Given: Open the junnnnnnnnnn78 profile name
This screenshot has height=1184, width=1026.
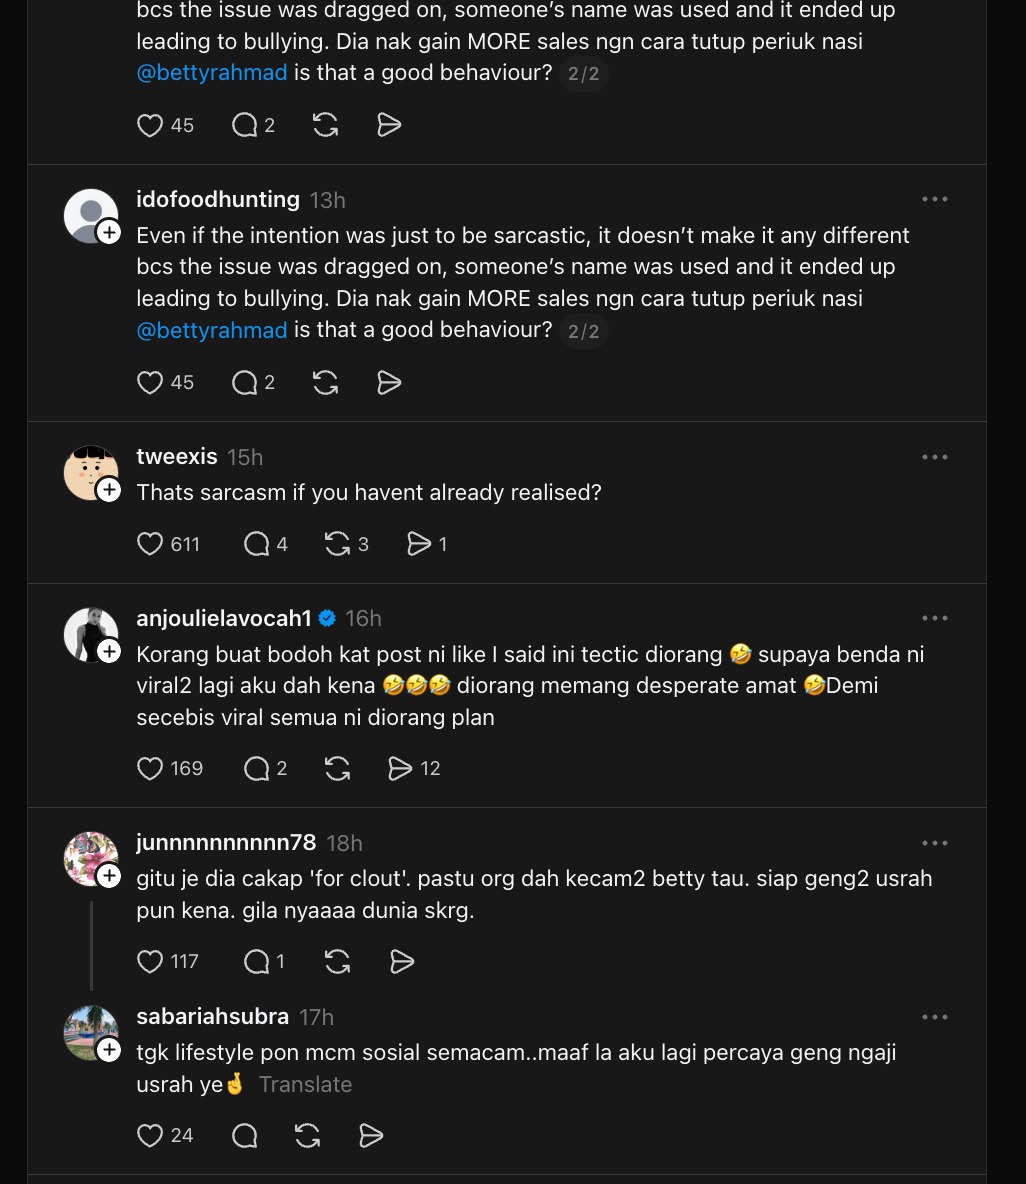Looking at the screenshot, I should (x=226, y=843).
